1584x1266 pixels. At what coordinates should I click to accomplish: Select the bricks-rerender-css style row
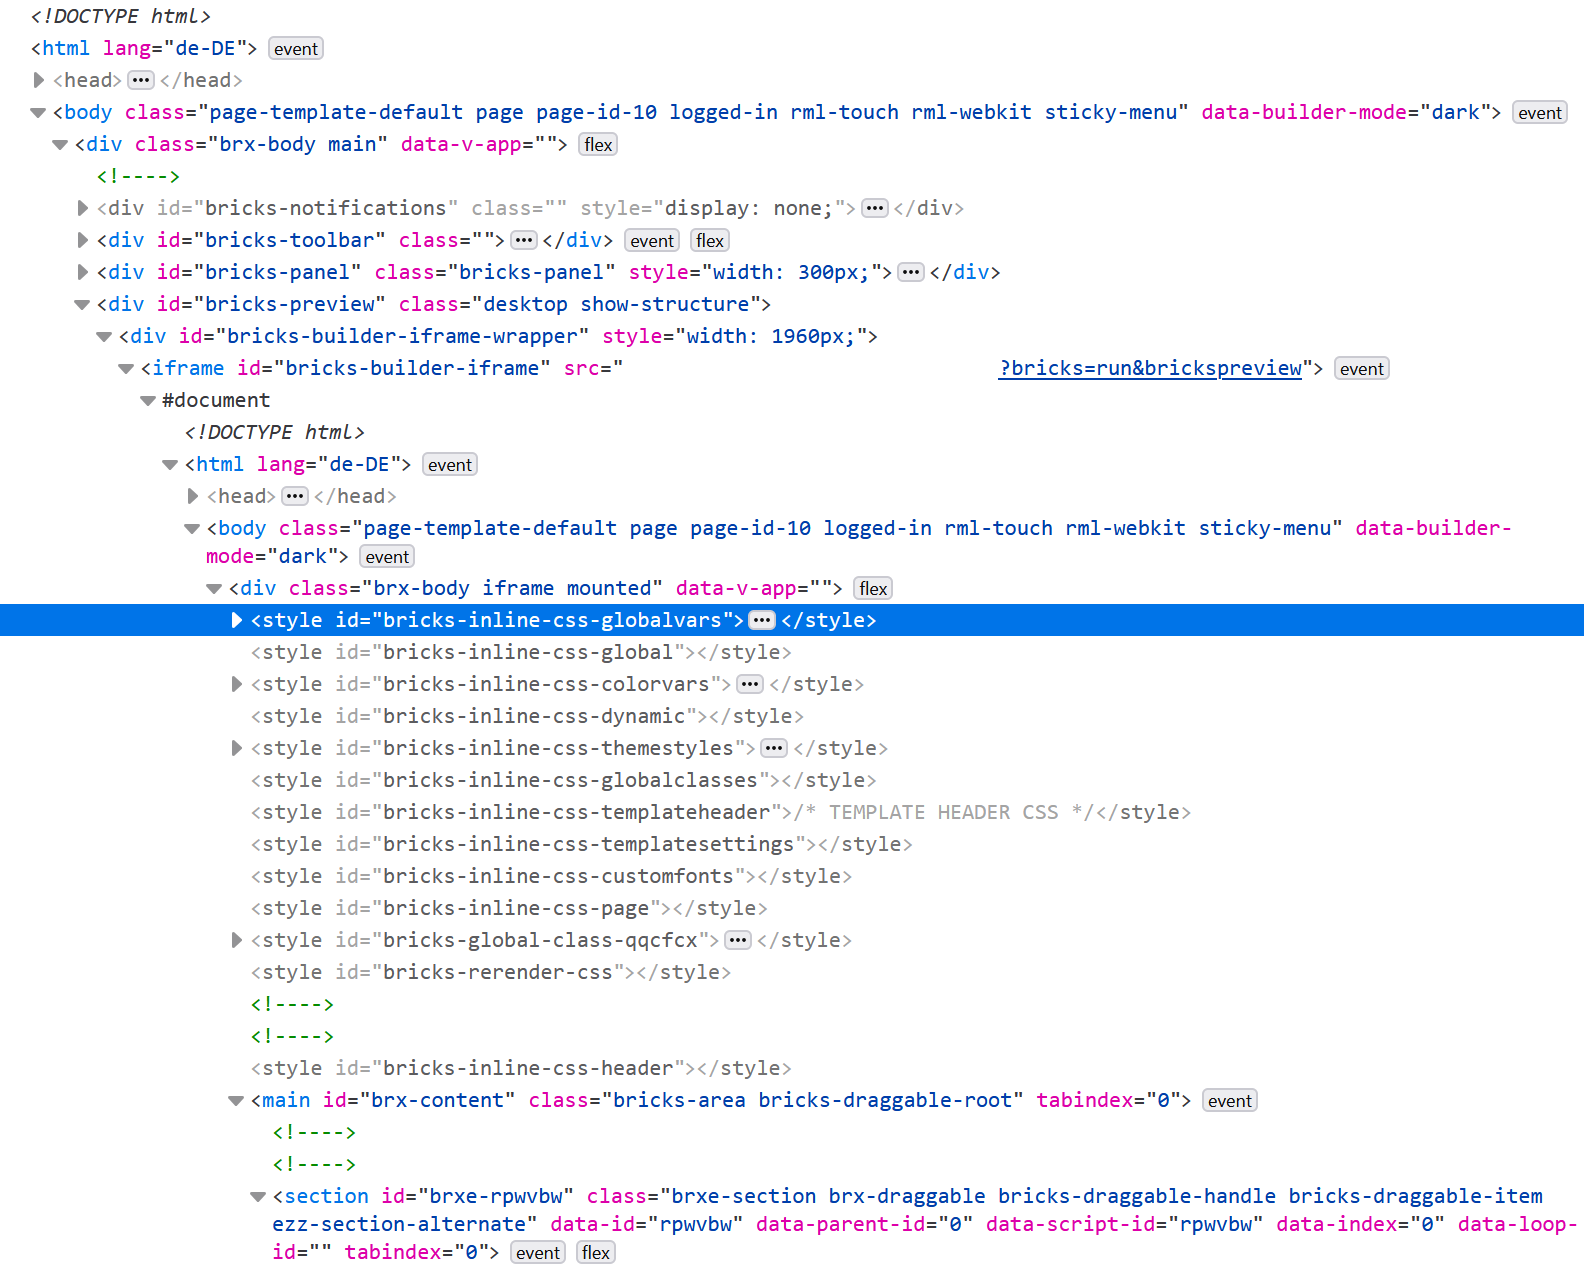[x=792, y=972]
